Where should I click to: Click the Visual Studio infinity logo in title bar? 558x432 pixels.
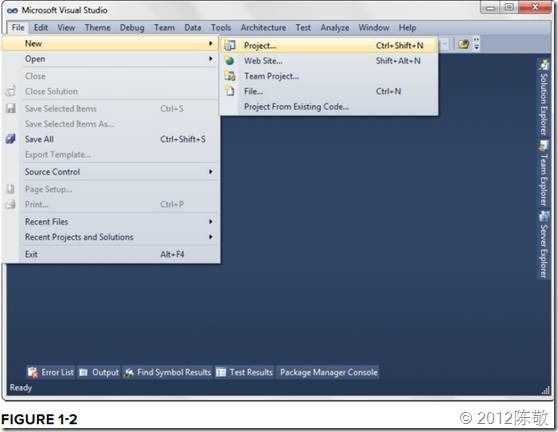[x=12, y=10]
